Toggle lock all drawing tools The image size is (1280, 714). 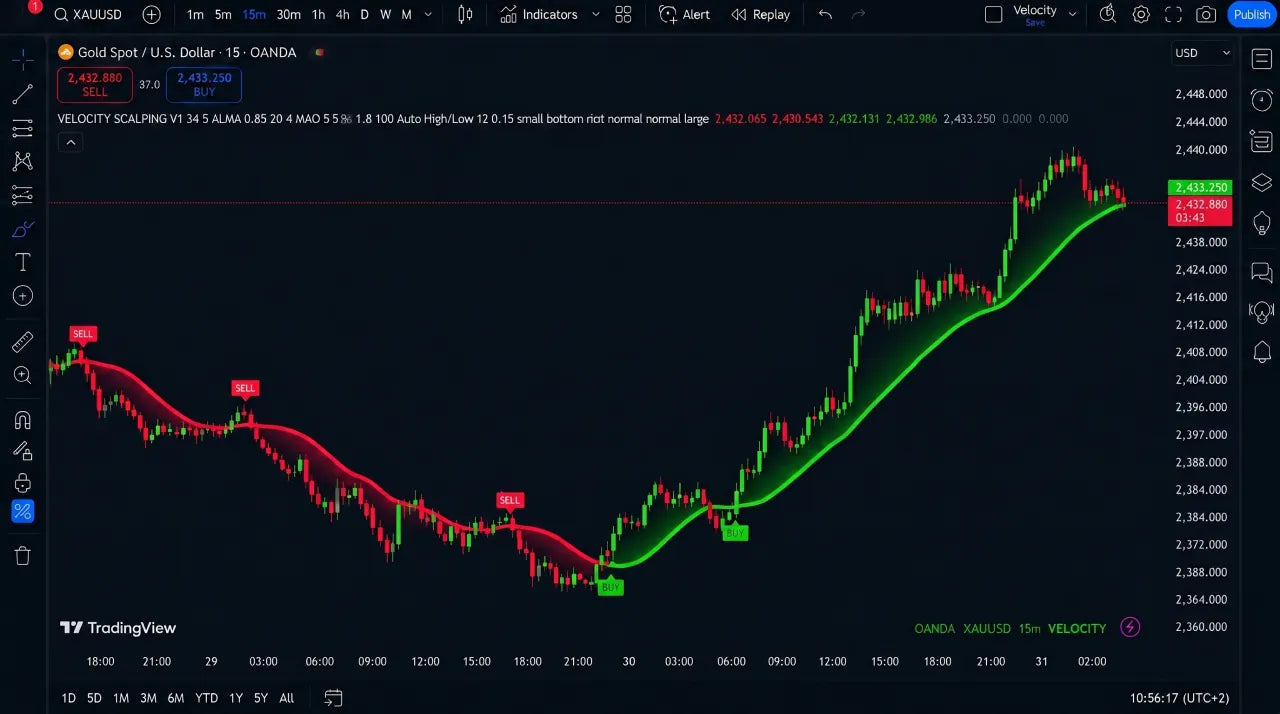(22, 484)
